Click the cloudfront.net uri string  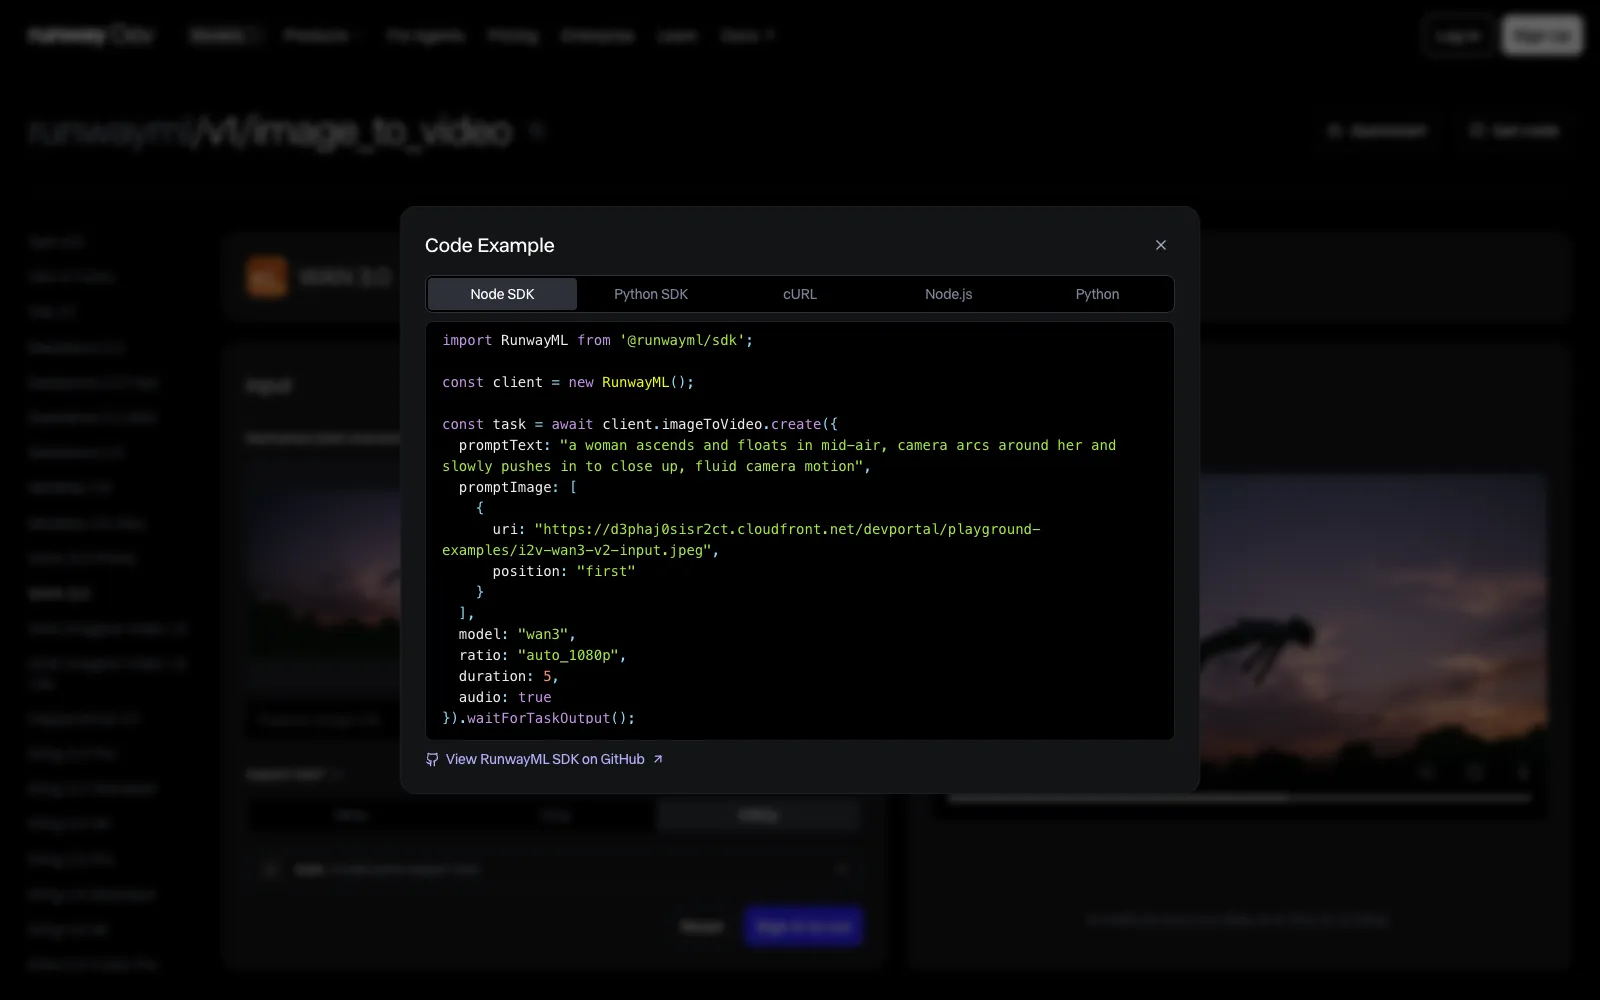[741, 540]
